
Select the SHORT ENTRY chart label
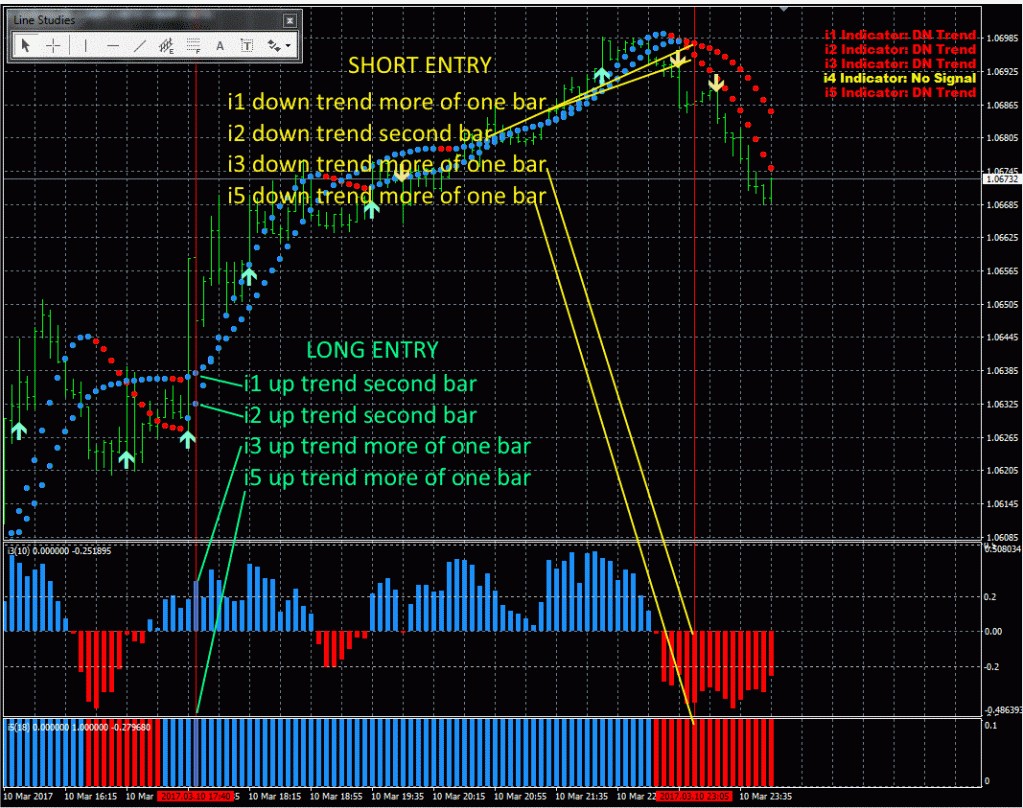pos(420,65)
